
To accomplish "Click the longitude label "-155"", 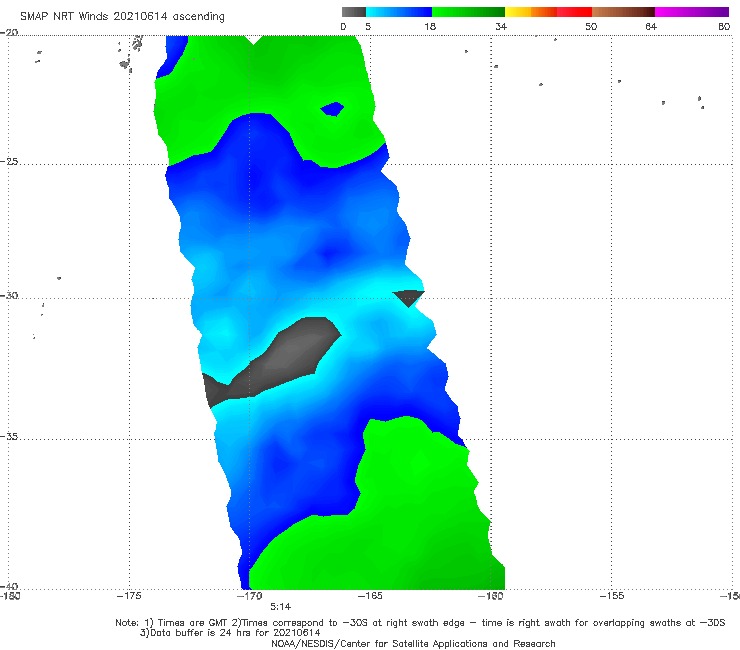I will pos(612,596).
